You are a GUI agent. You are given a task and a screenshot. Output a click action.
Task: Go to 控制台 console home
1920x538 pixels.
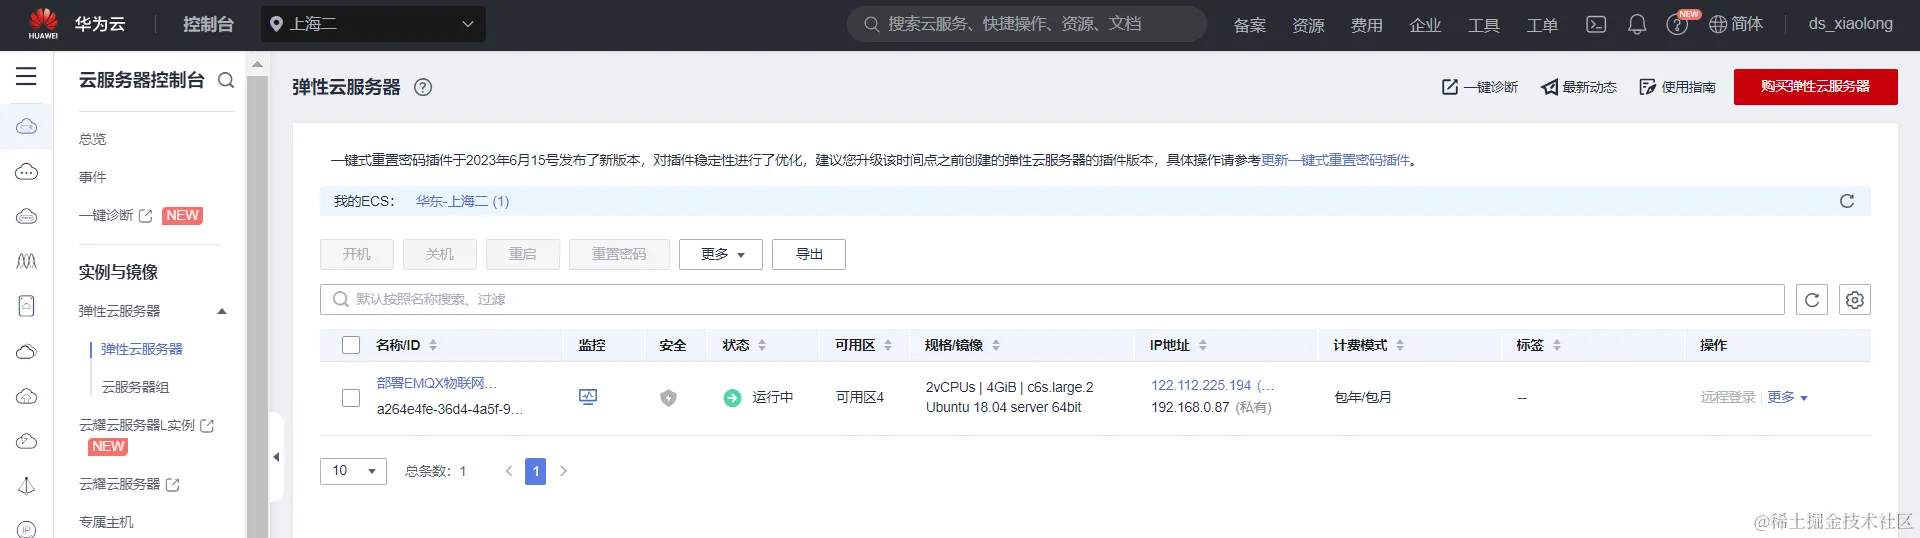click(208, 24)
